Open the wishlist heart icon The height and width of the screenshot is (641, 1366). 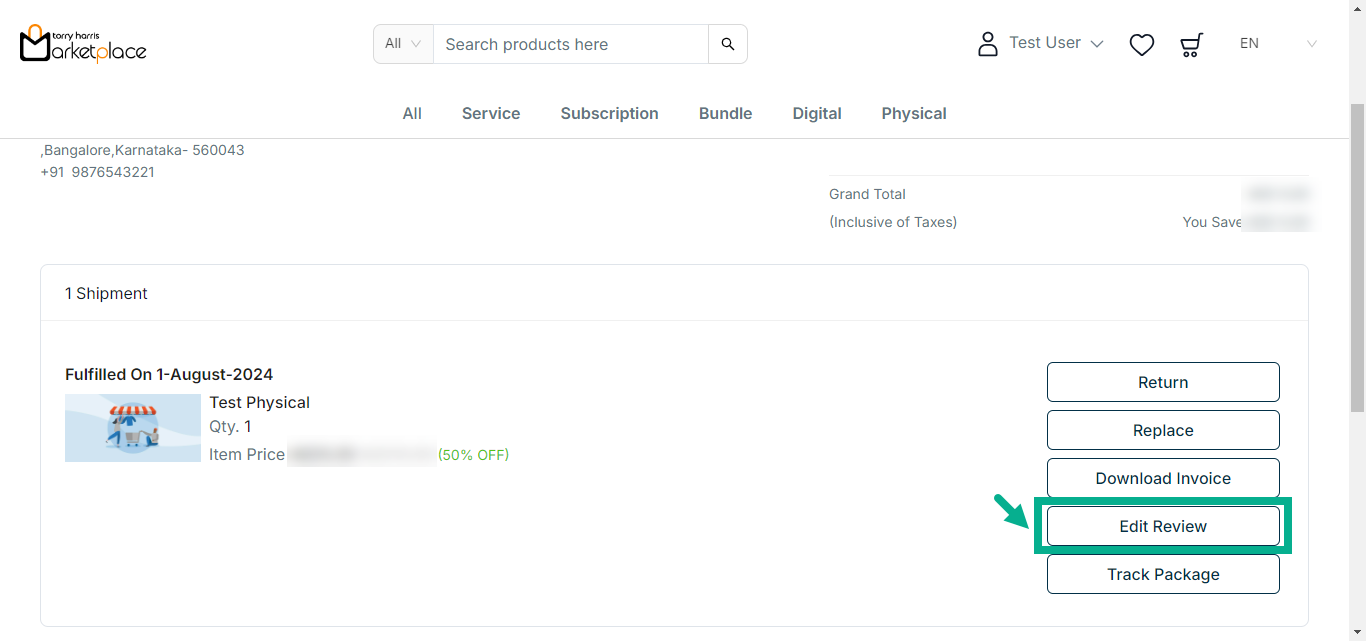click(x=1141, y=44)
